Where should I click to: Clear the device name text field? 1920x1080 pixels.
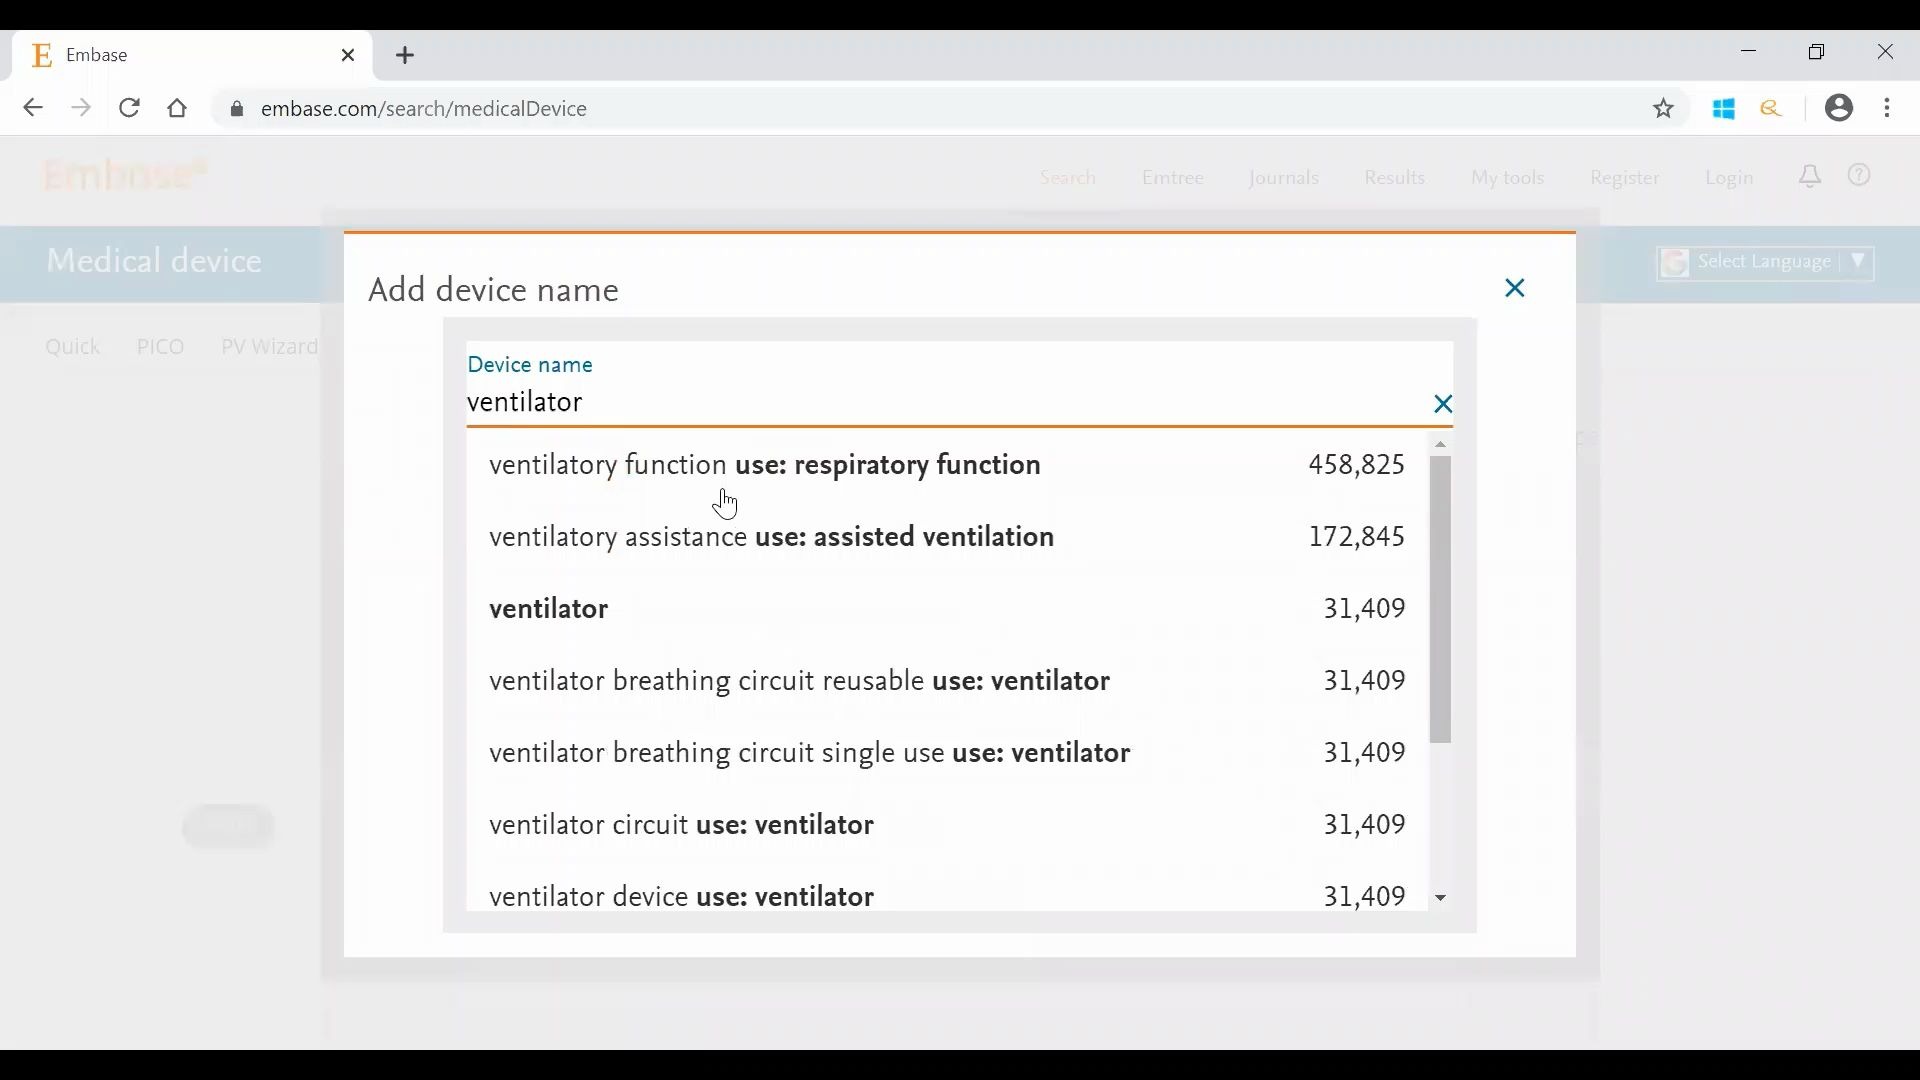pyautogui.click(x=1443, y=405)
